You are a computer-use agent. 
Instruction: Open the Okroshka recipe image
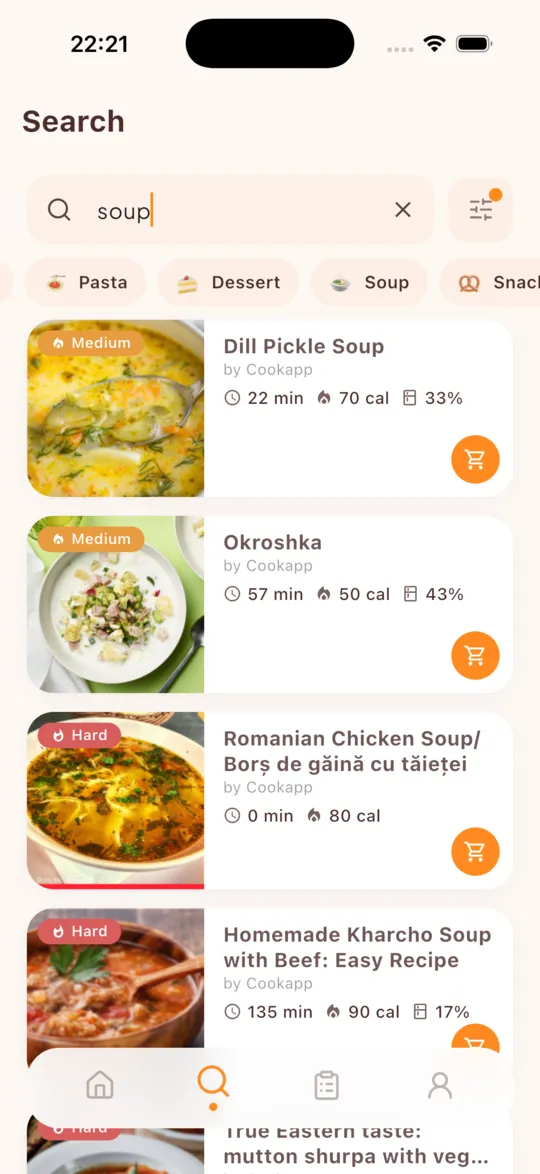click(115, 604)
